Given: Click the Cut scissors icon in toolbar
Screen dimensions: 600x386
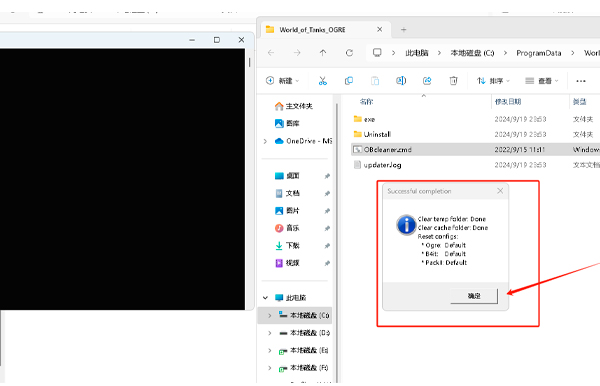Looking at the screenshot, I should [323, 81].
